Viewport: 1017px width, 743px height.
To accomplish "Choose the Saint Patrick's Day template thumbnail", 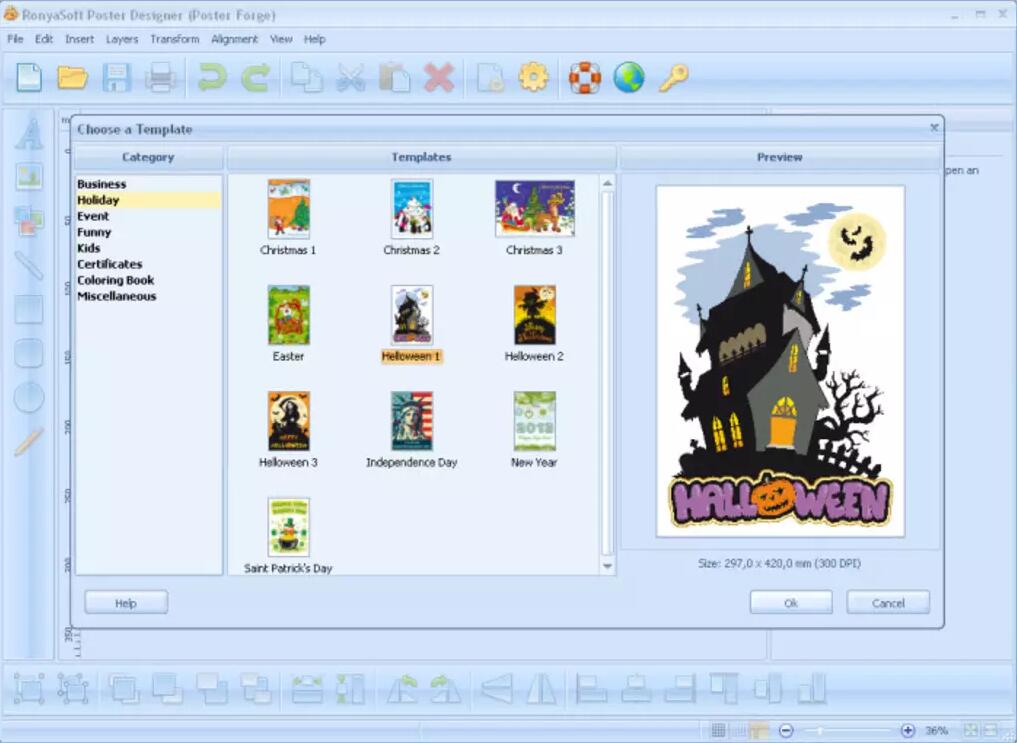I will [289, 527].
